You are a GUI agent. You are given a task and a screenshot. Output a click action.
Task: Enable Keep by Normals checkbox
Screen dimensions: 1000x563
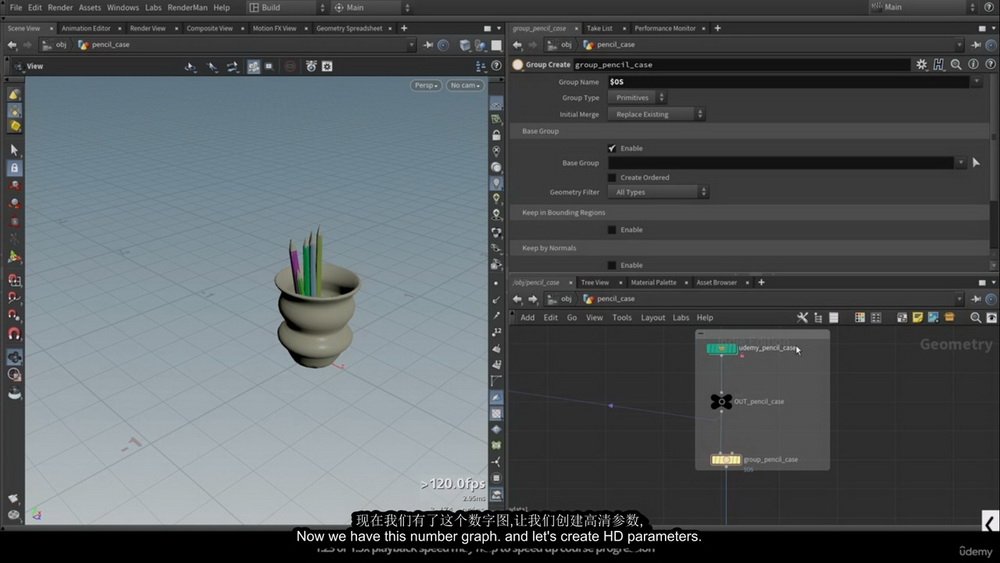point(612,265)
